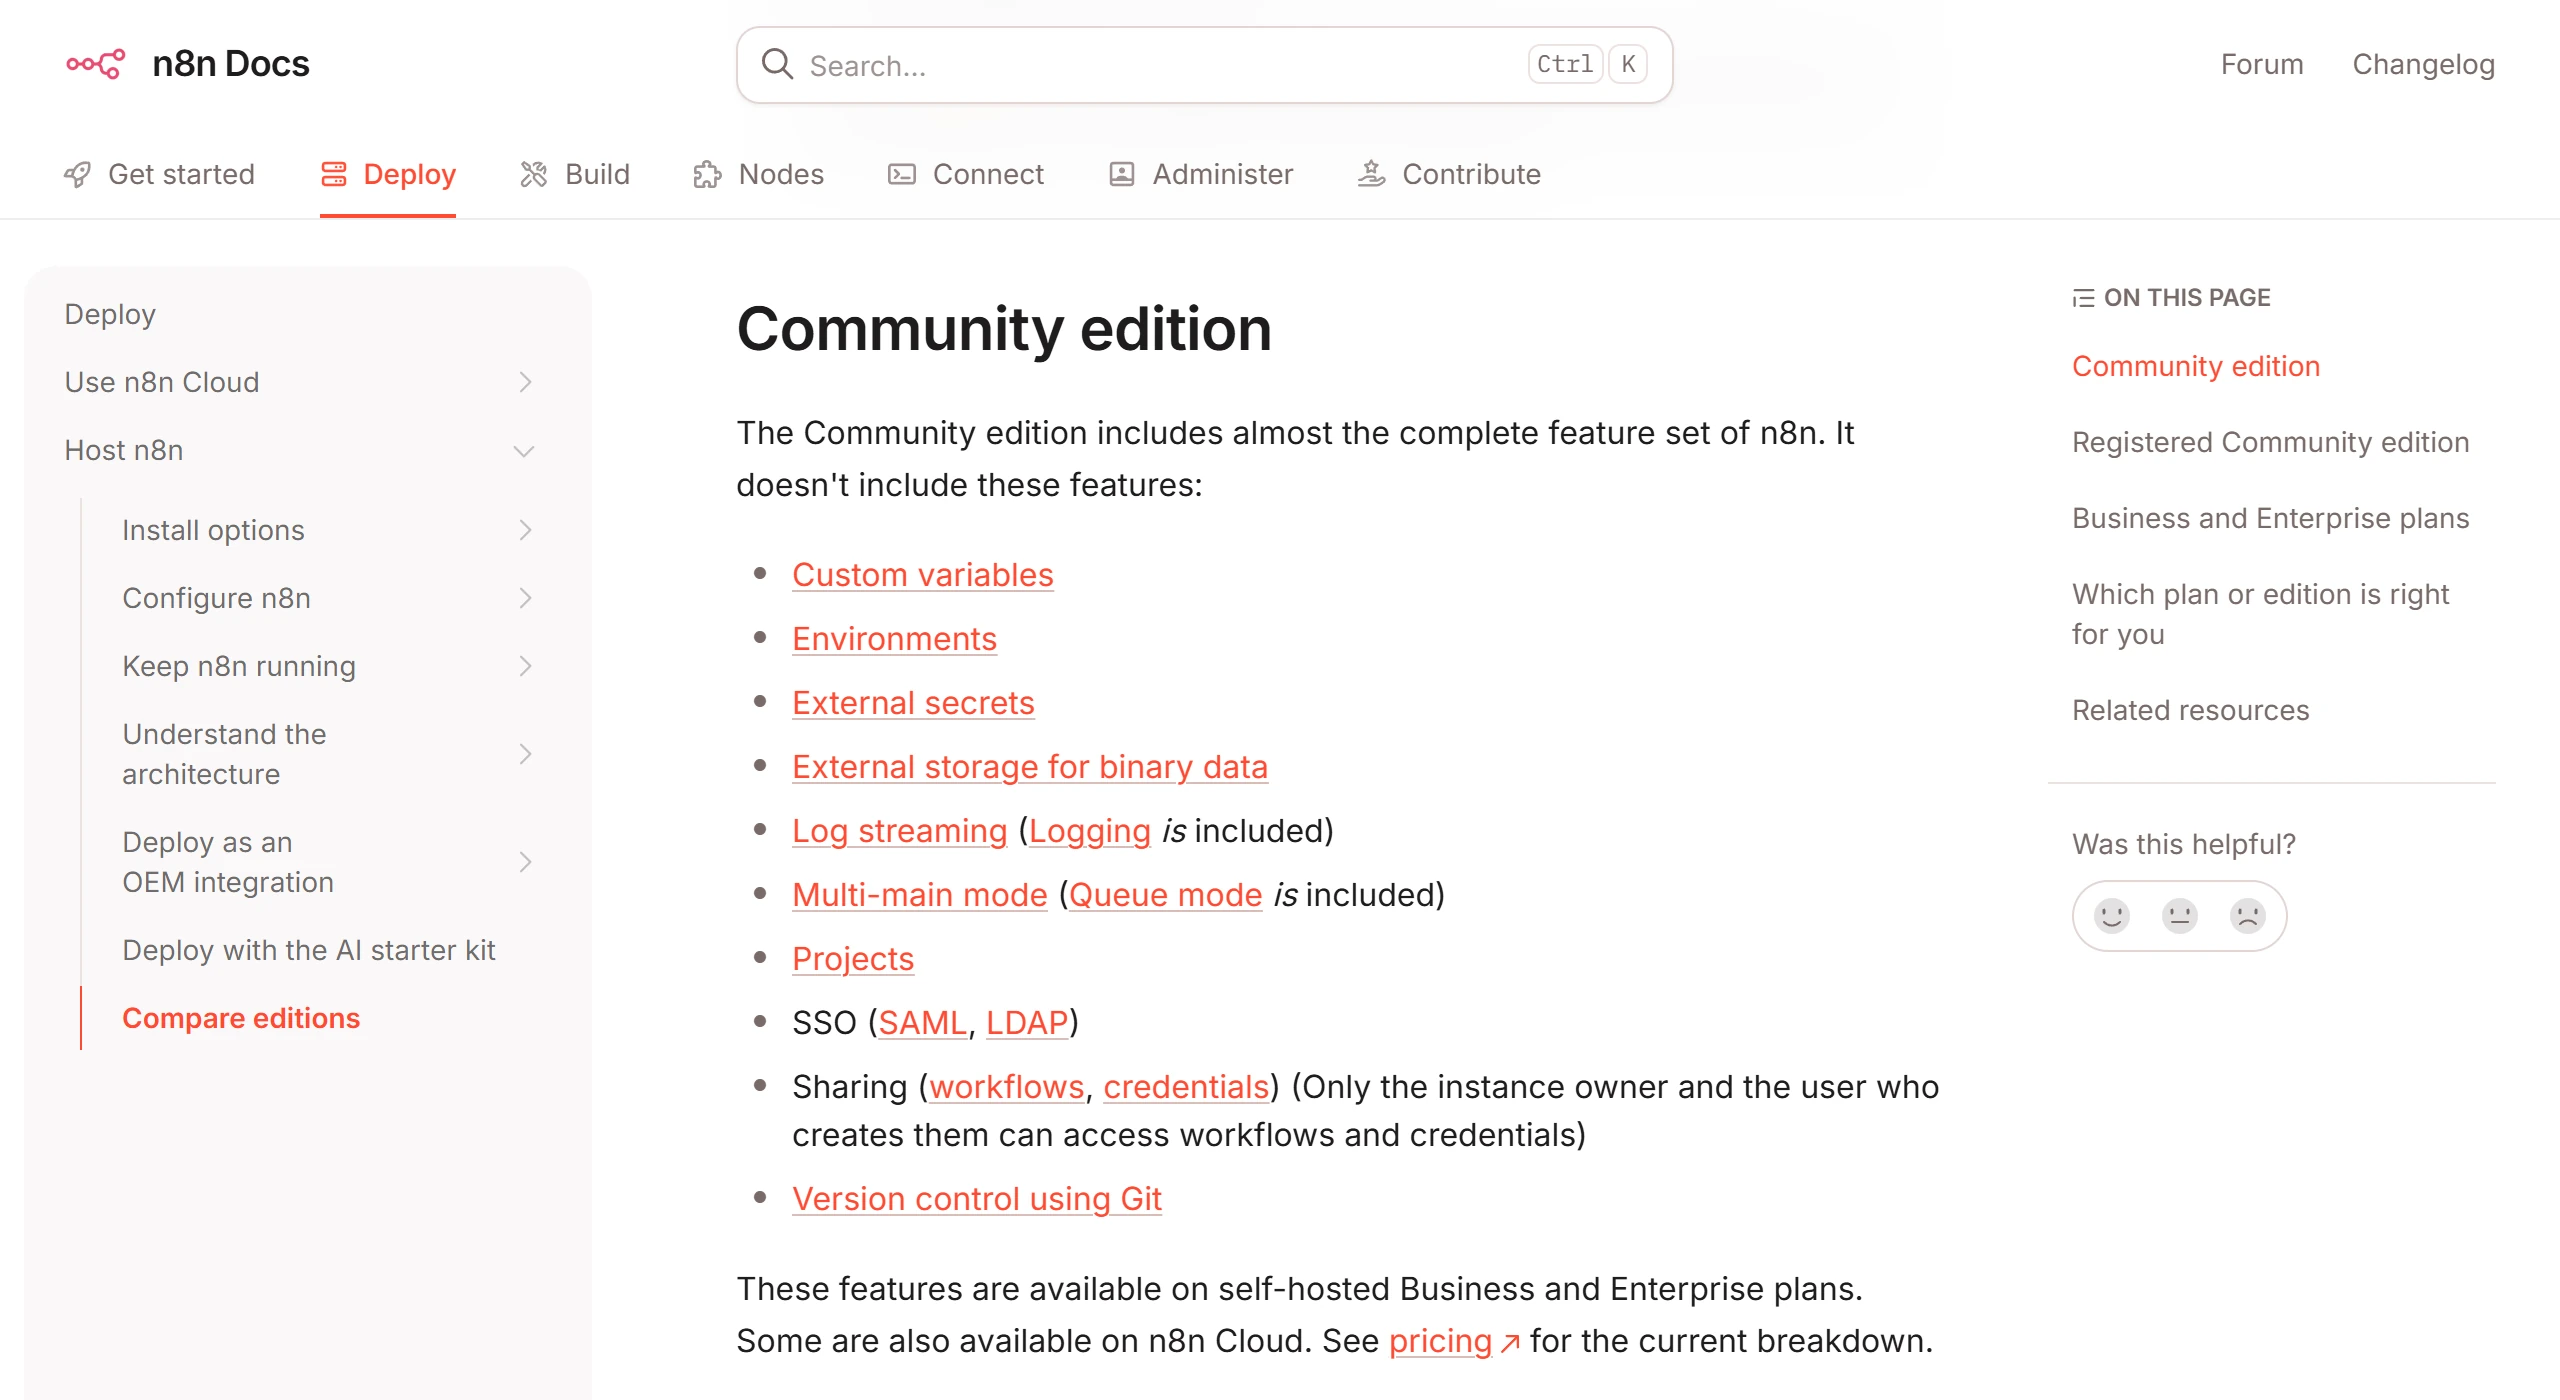Screen dimensions: 2560x1400
Task: Click the neutral face feedback icon
Action: 2180,915
